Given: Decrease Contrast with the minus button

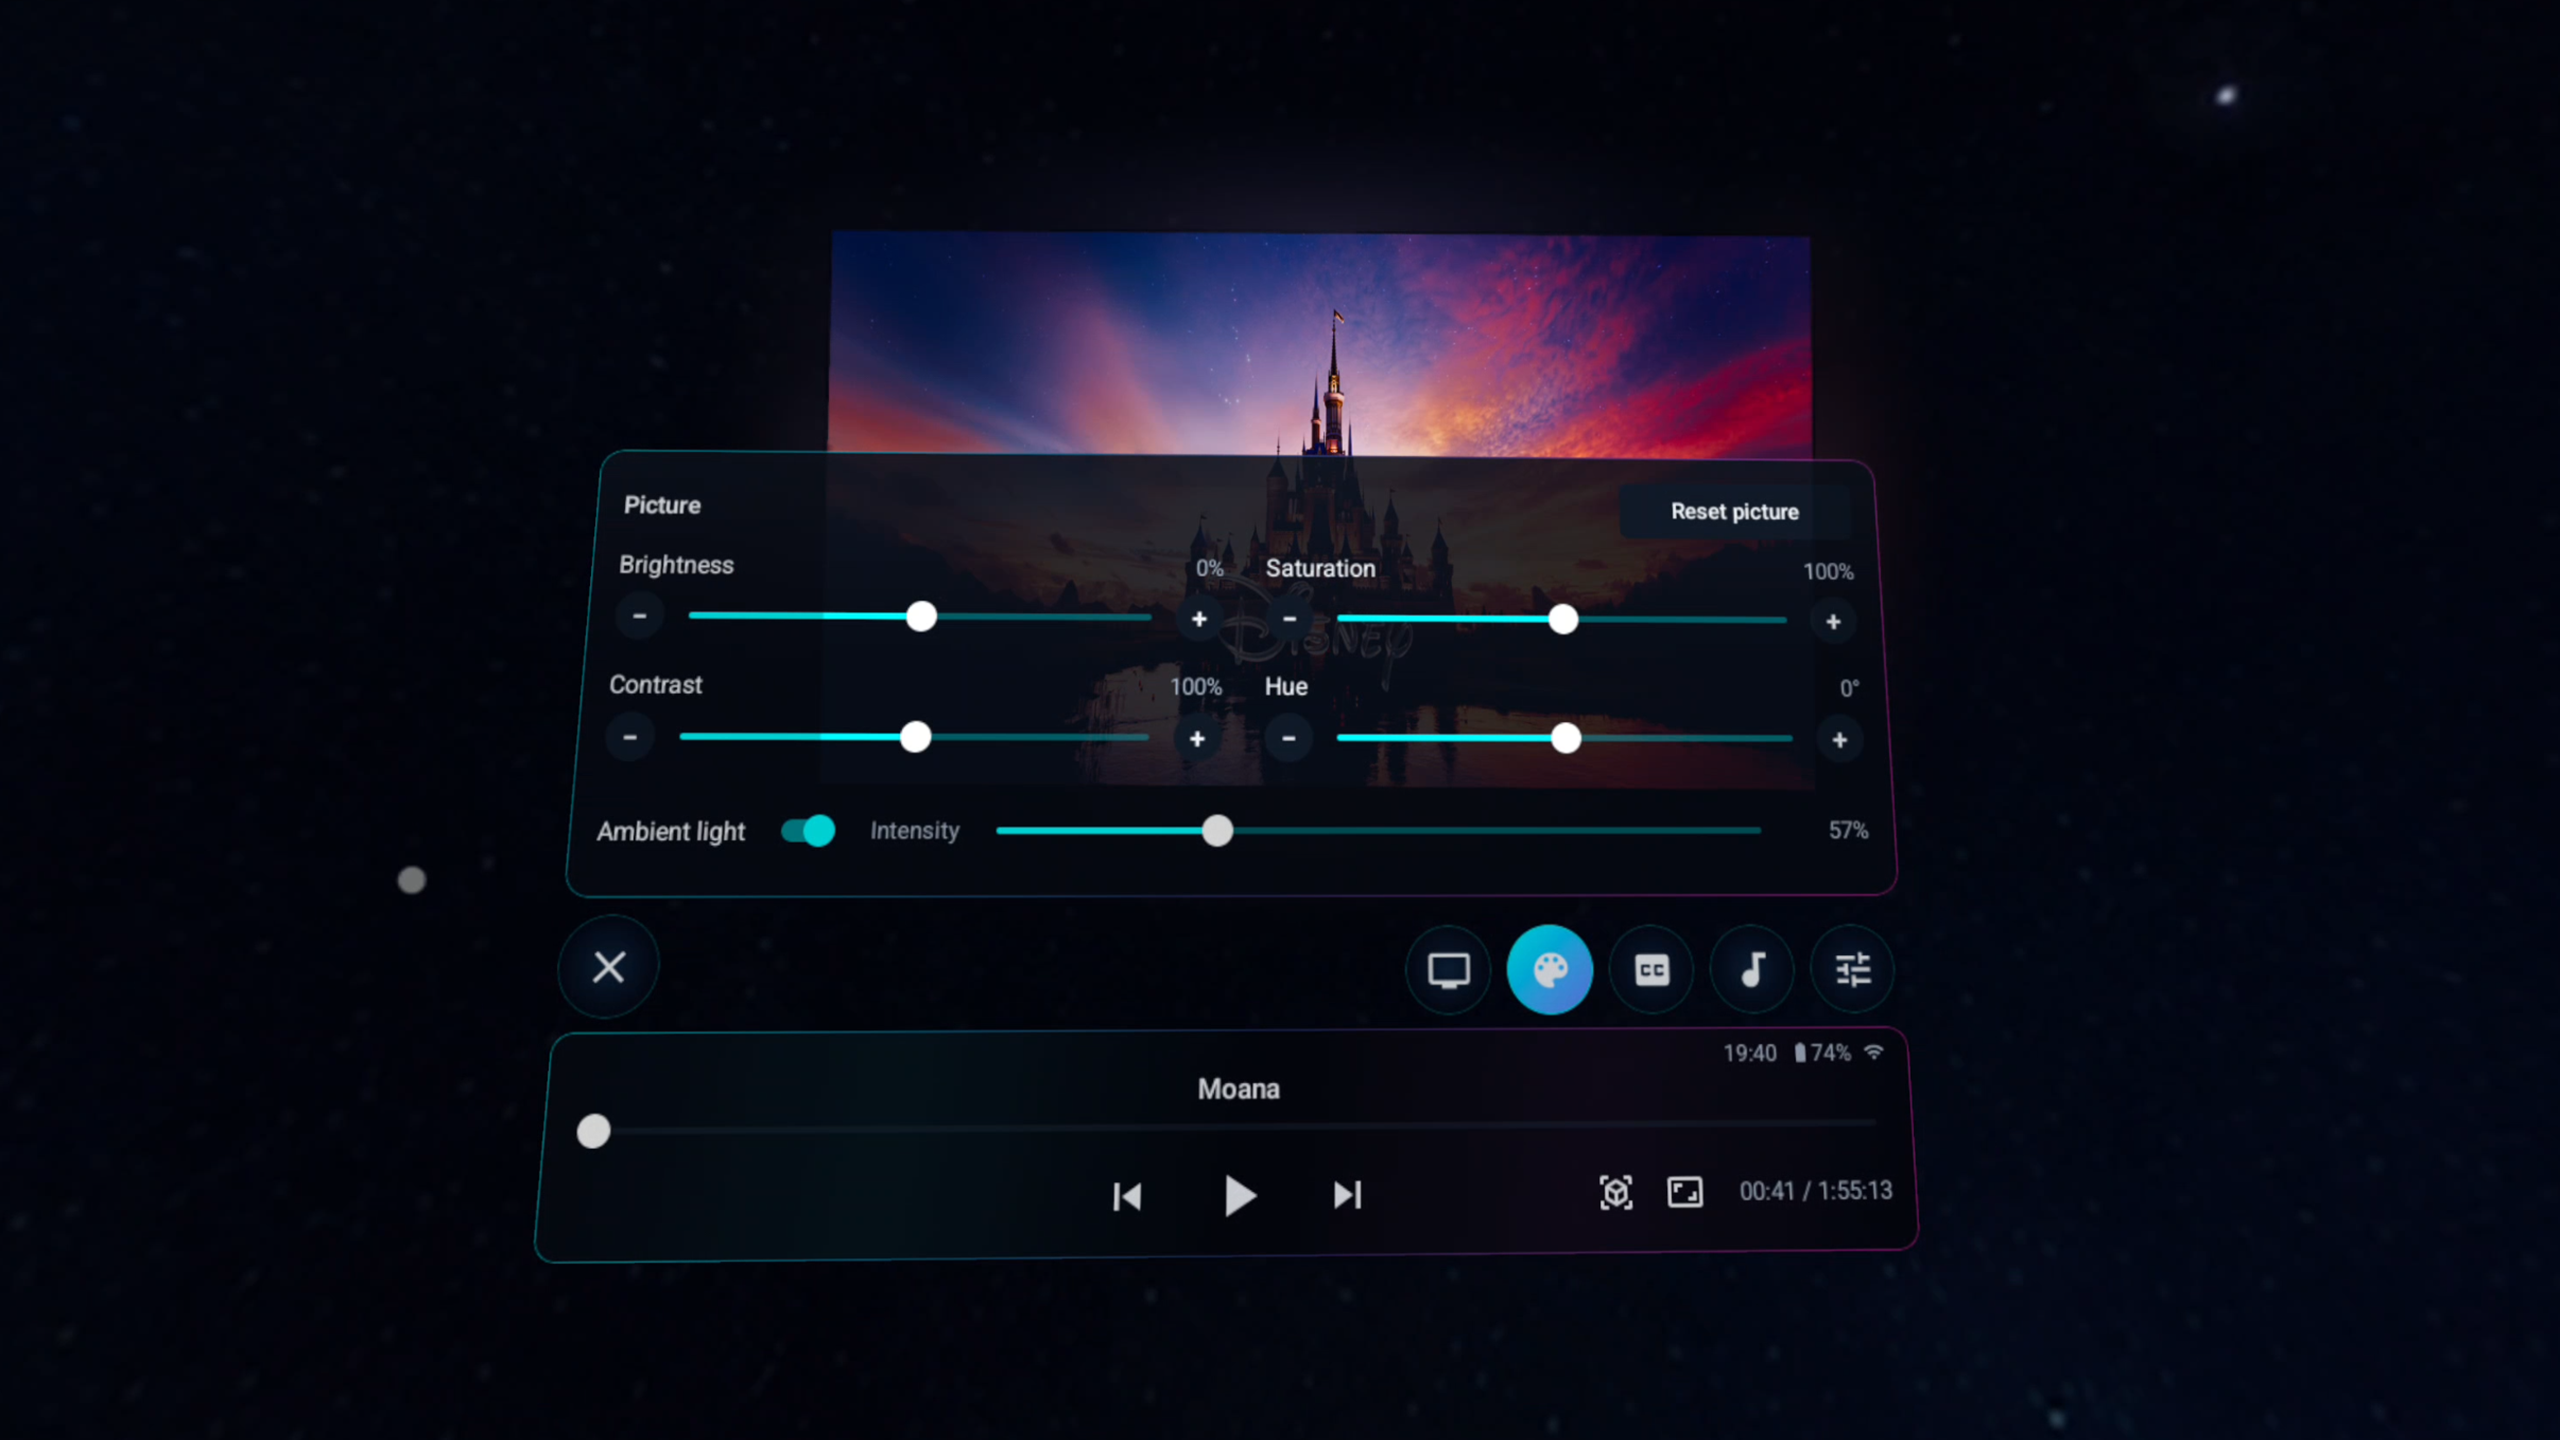Looking at the screenshot, I should coord(630,737).
